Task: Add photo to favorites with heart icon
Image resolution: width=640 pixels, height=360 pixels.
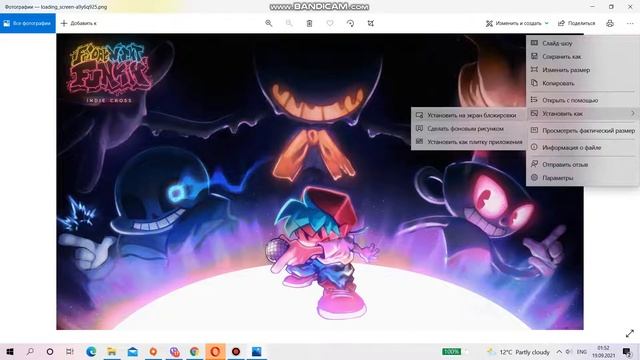Action: pos(330,23)
